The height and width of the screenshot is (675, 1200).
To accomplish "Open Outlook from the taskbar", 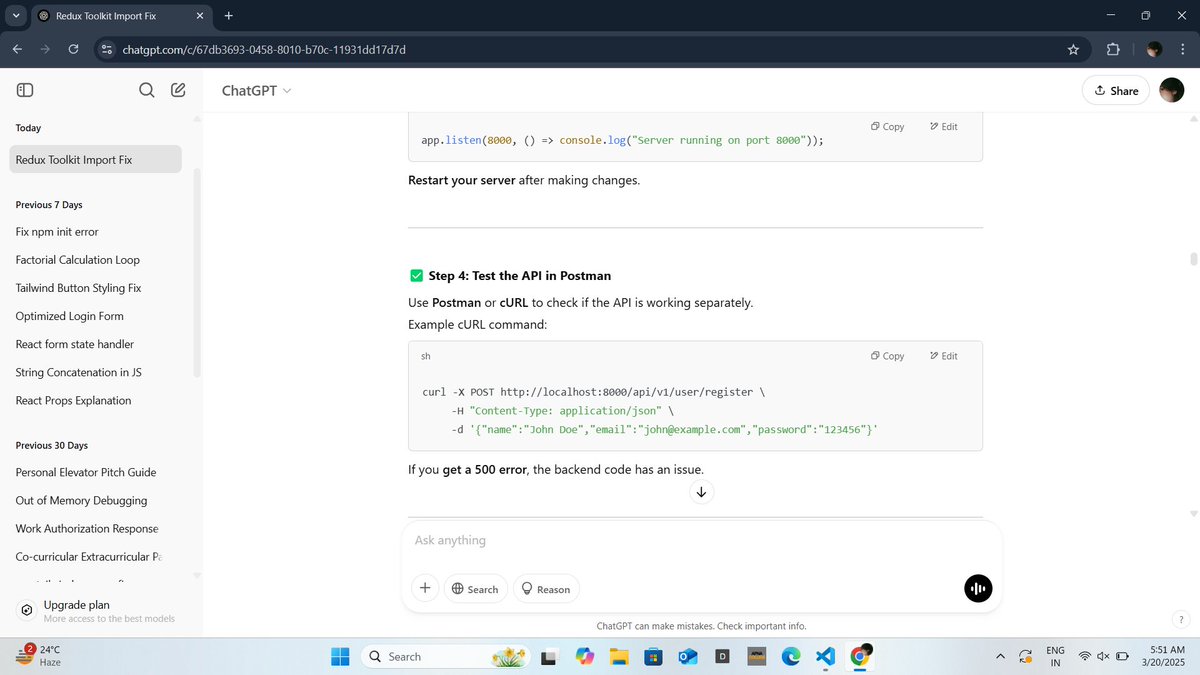I will (688, 656).
